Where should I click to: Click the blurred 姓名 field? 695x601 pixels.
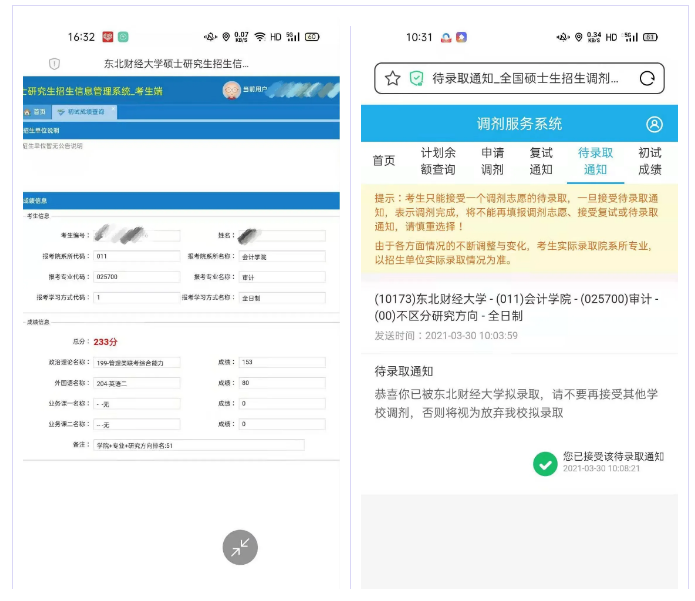tap(282, 235)
